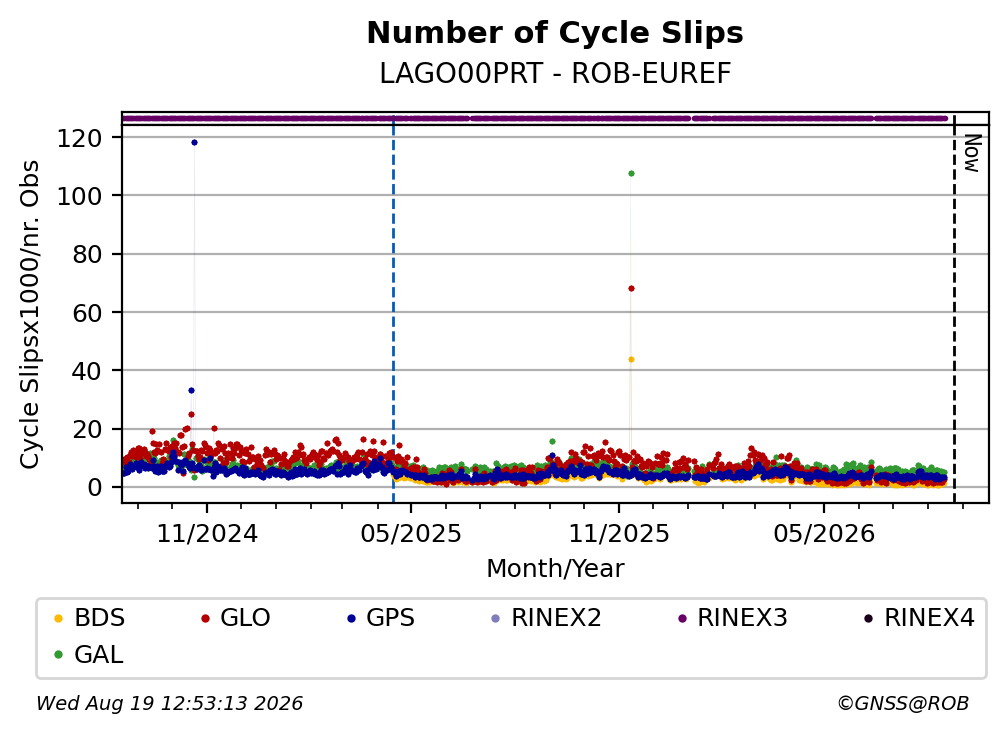
Task: Click the GPS point near 33
Action: (191, 391)
